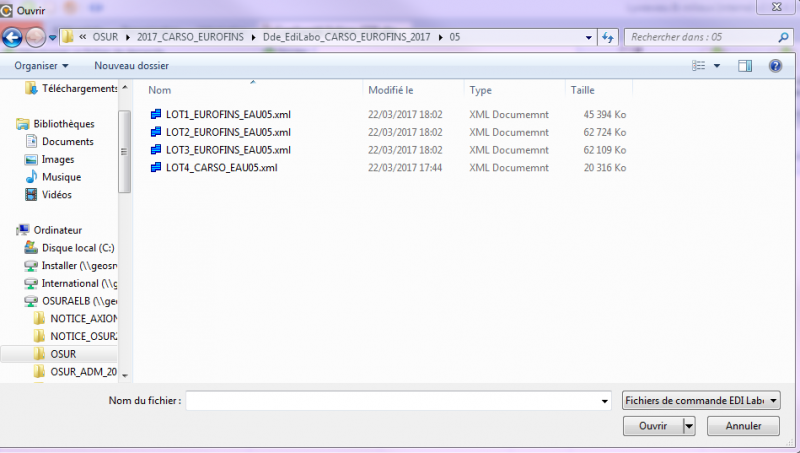Viewport: 800px width, 453px height.
Task: Click the Annuler button
Action: click(743, 426)
